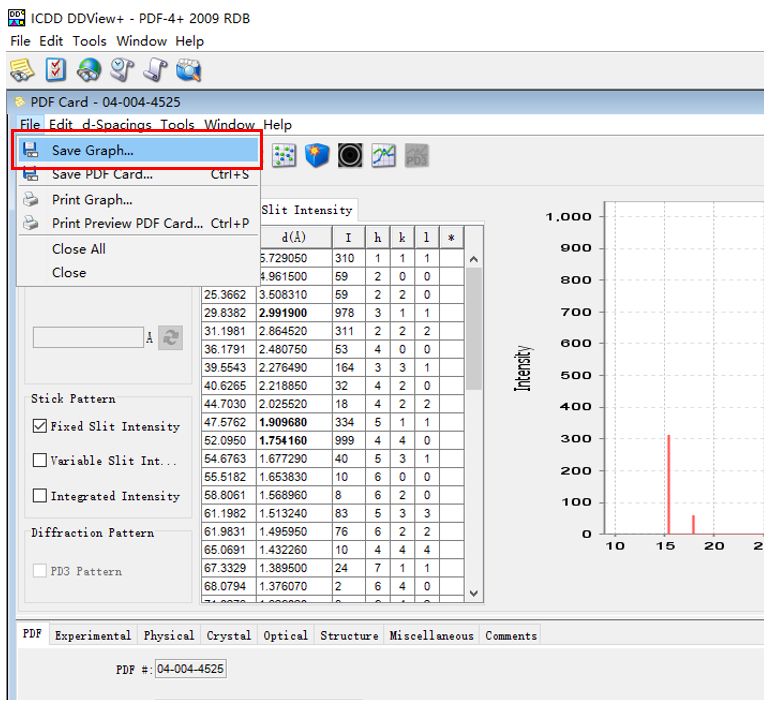Click the PDF Card window icon
Image resolution: width=778 pixels, height=712 pixels.
20,102
